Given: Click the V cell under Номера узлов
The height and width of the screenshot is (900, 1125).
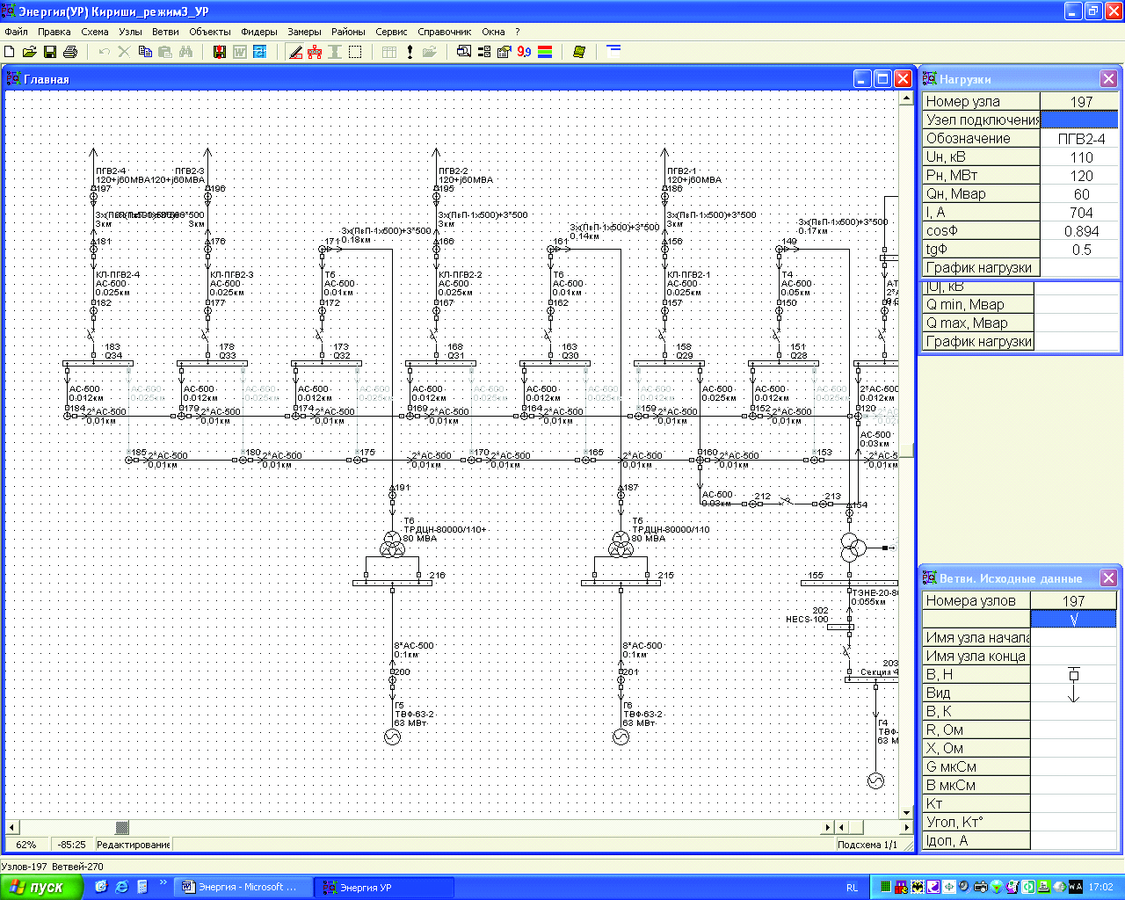Looking at the screenshot, I should click(x=1073, y=619).
